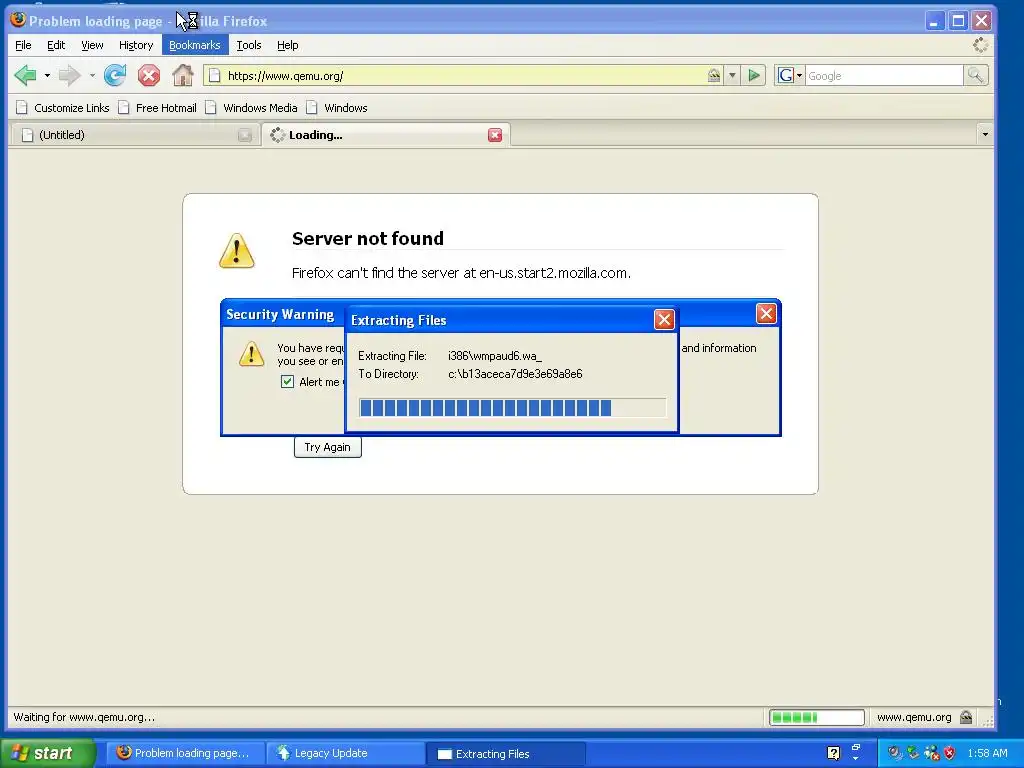1024x768 pixels.
Task: Open the History menu
Action: coord(136,45)
